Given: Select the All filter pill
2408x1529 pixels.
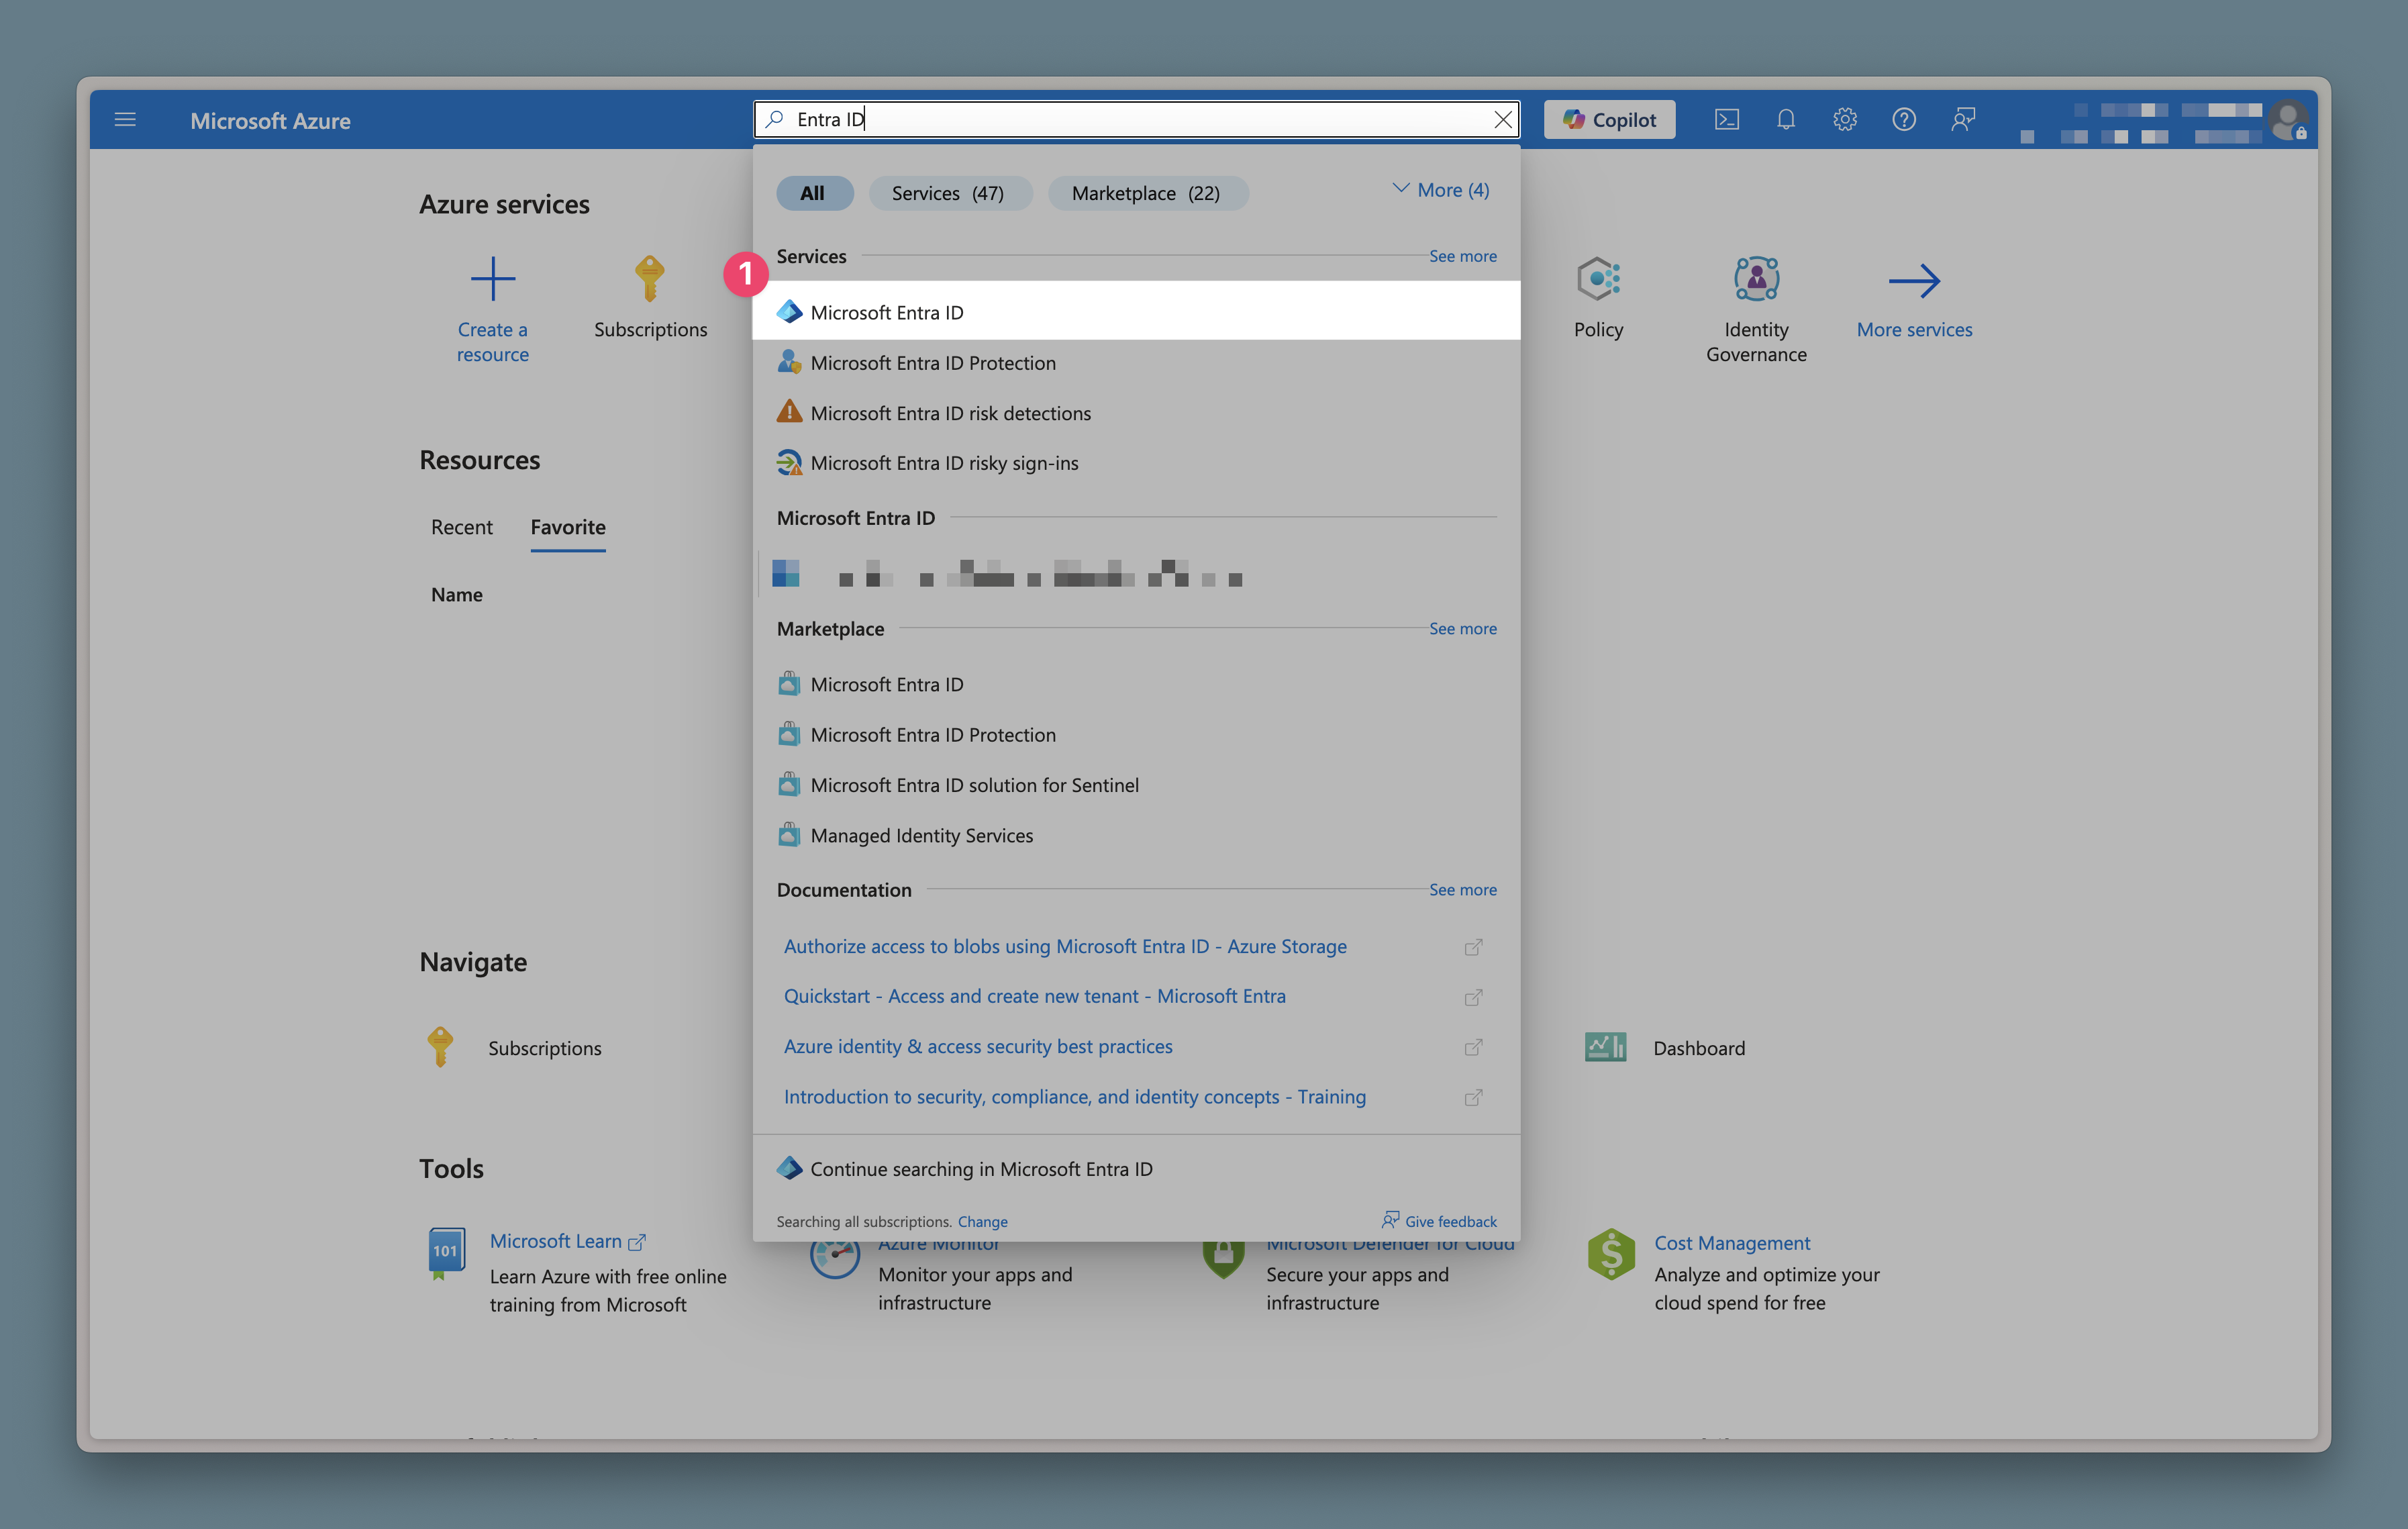Looking at the screenshot, I should click(814, 193).
